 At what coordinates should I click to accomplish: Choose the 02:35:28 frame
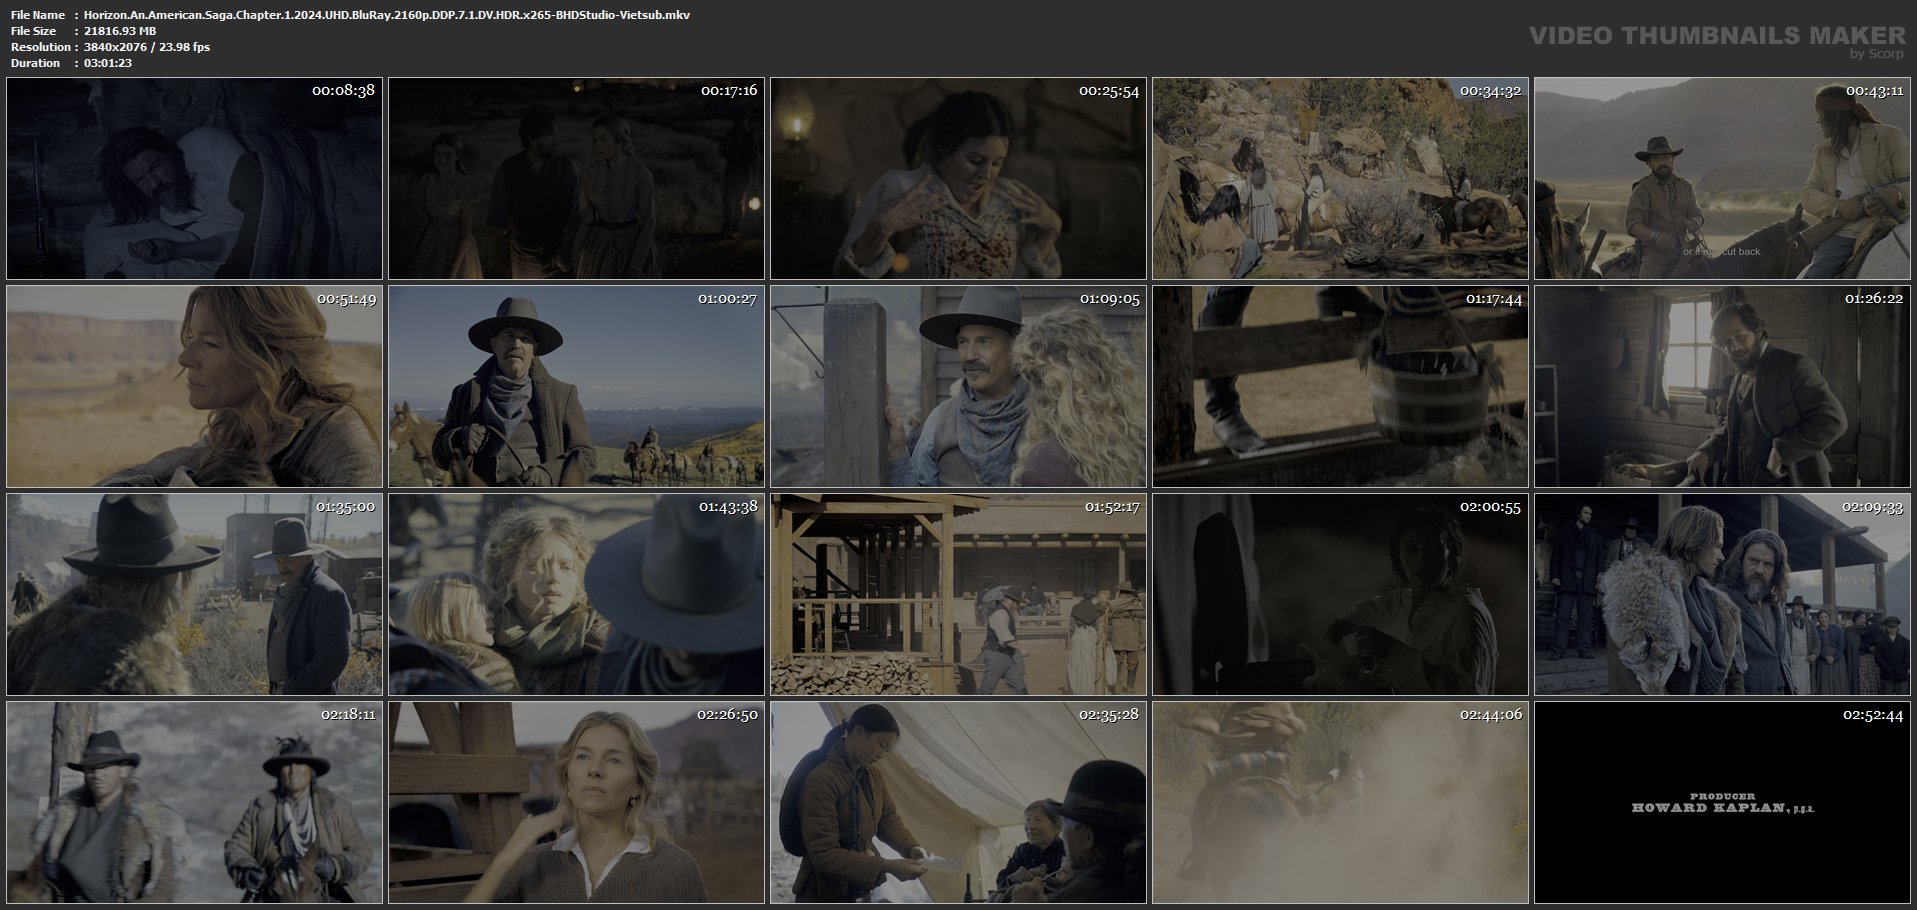click(x=958, y=803)
